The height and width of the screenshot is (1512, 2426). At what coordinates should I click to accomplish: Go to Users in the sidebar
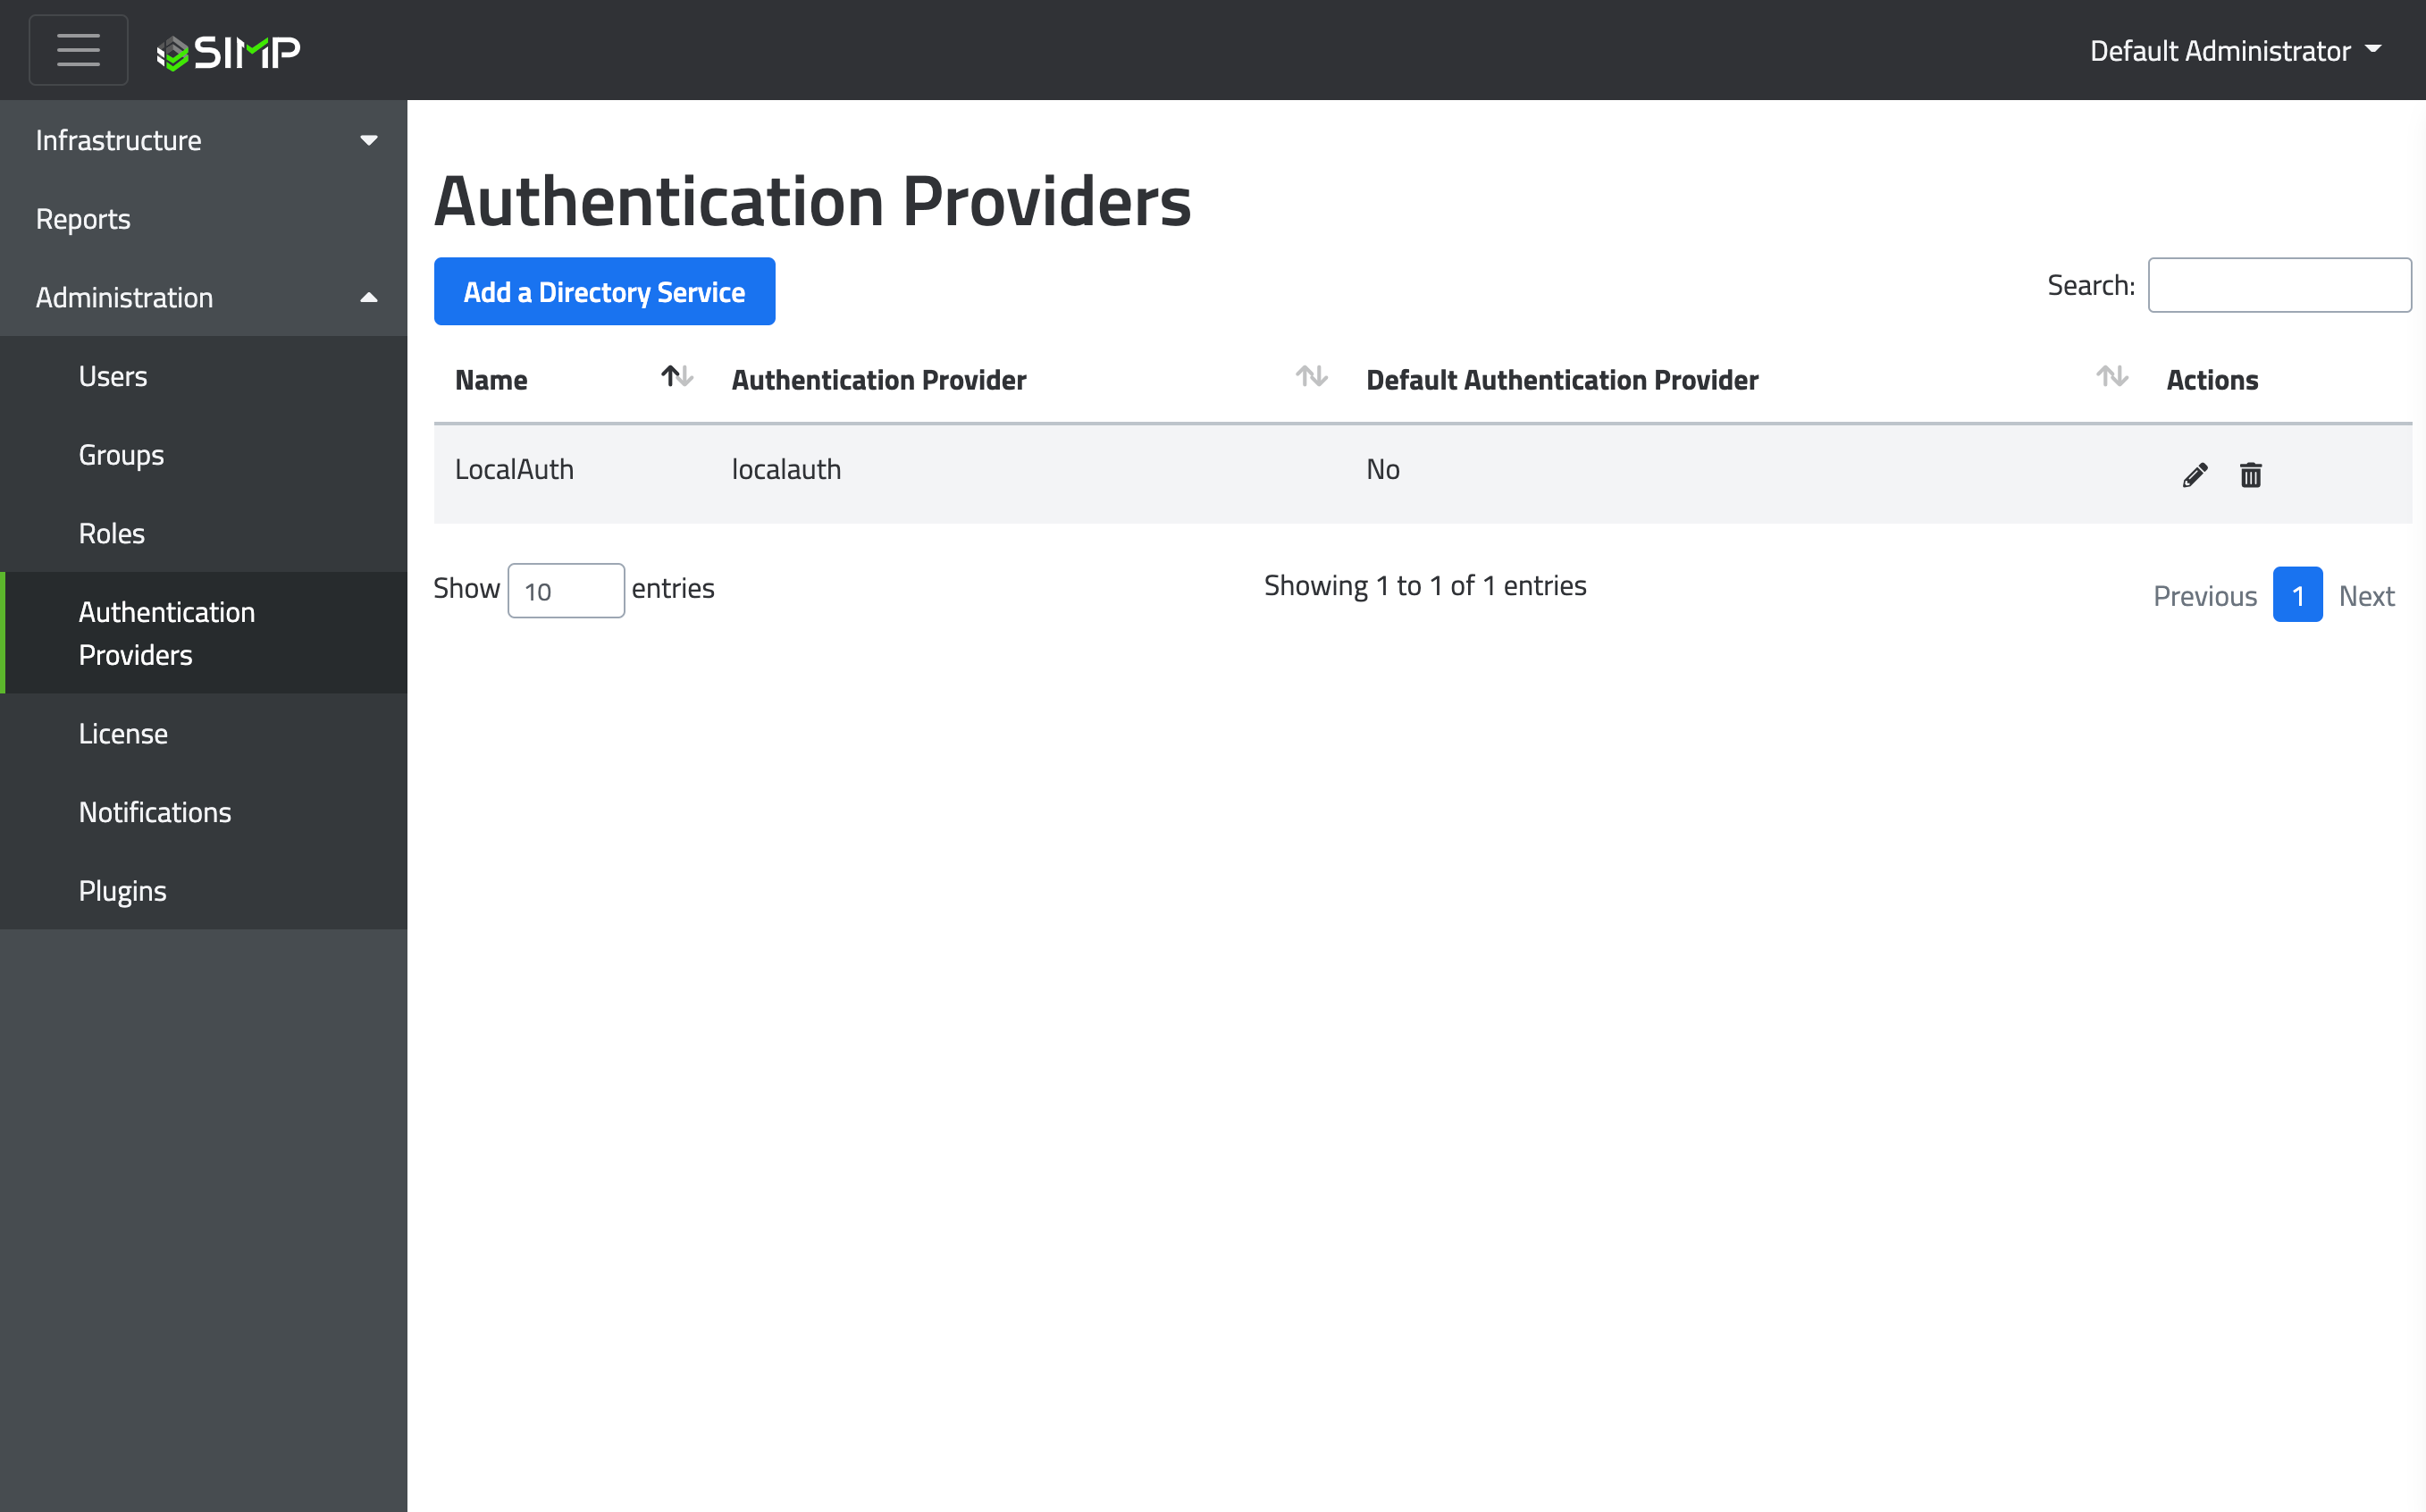(x=113, y=376)
